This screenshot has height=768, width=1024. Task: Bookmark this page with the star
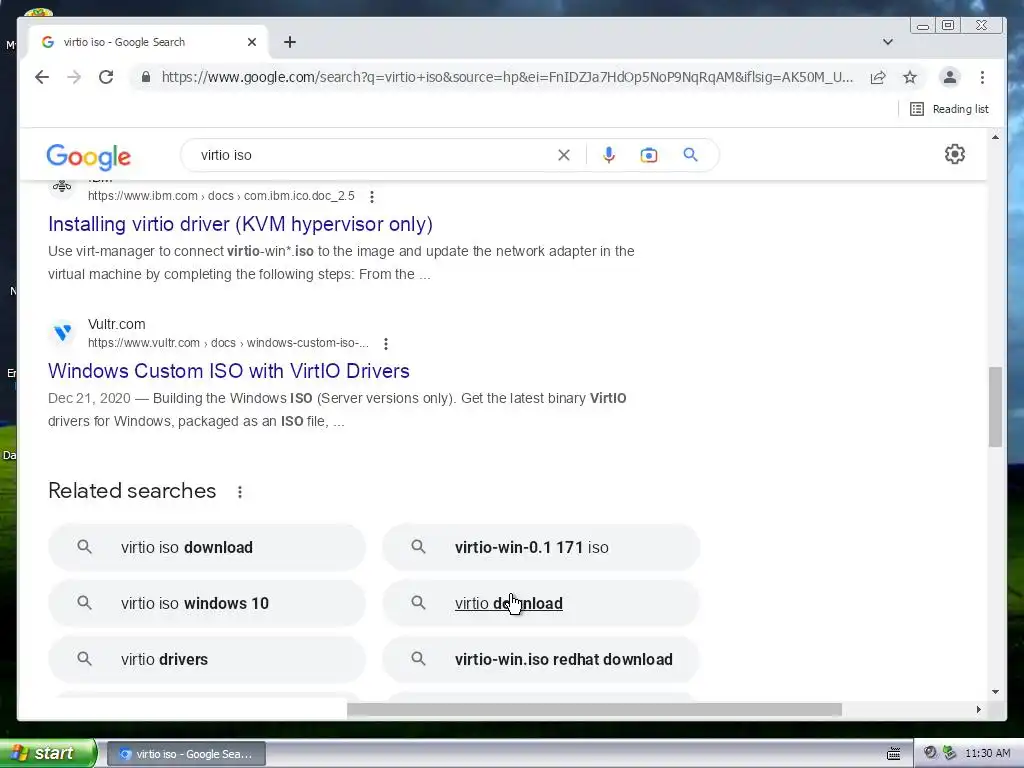910,77
